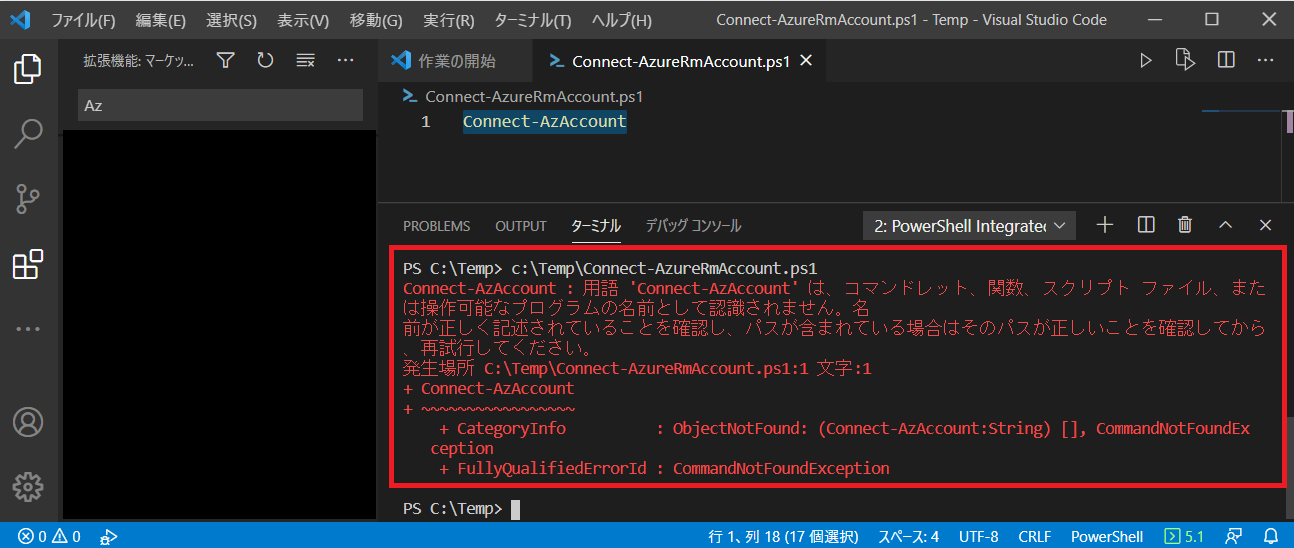Split the terminal panel
Viewport: 1294px width, 548px height.
coord(1146,225)
